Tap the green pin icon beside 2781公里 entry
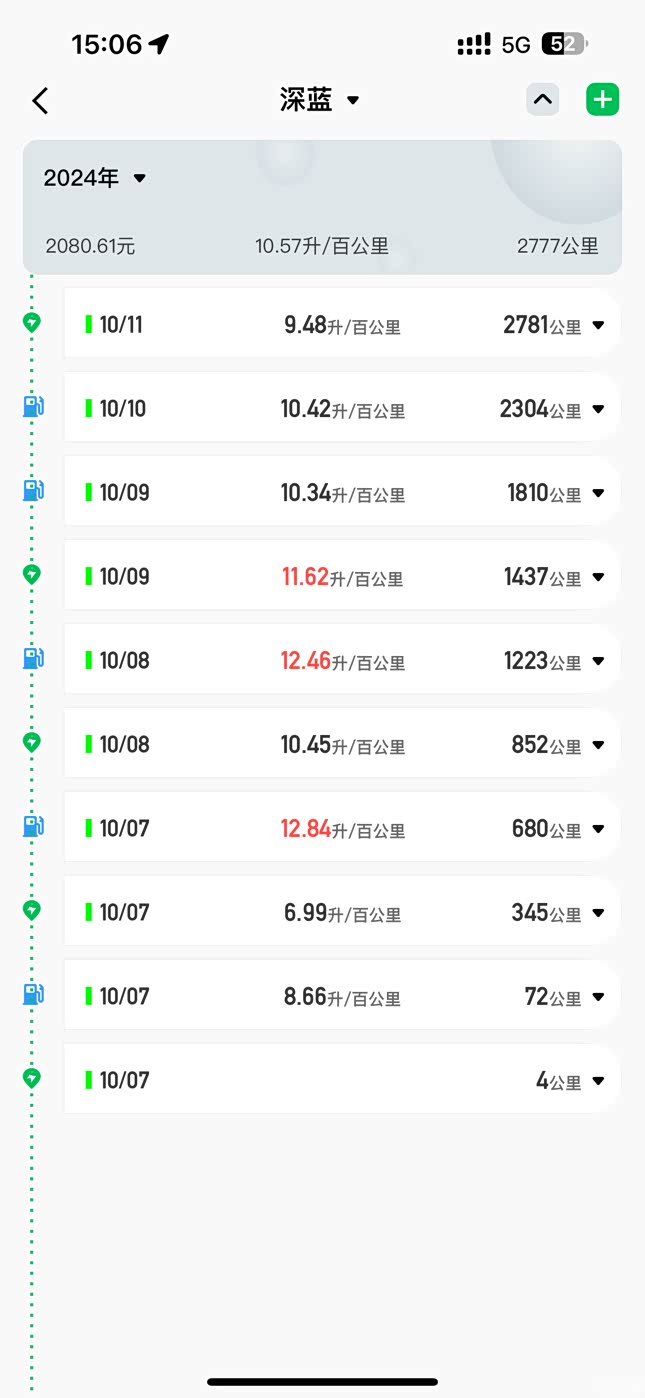The width and height of the screenshot is (645, 1398). tap(32, 322)
